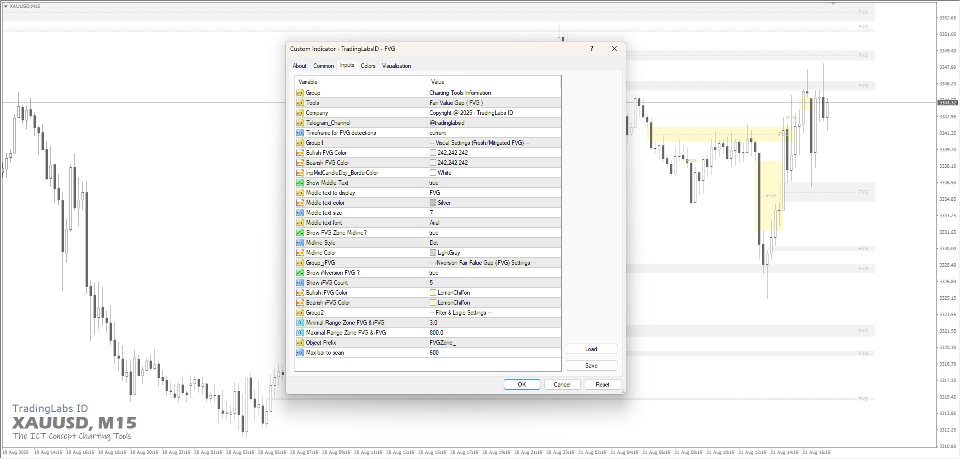960x459 pixels.
Task: Open the Colors tab
Action: (x=368, y=65)
